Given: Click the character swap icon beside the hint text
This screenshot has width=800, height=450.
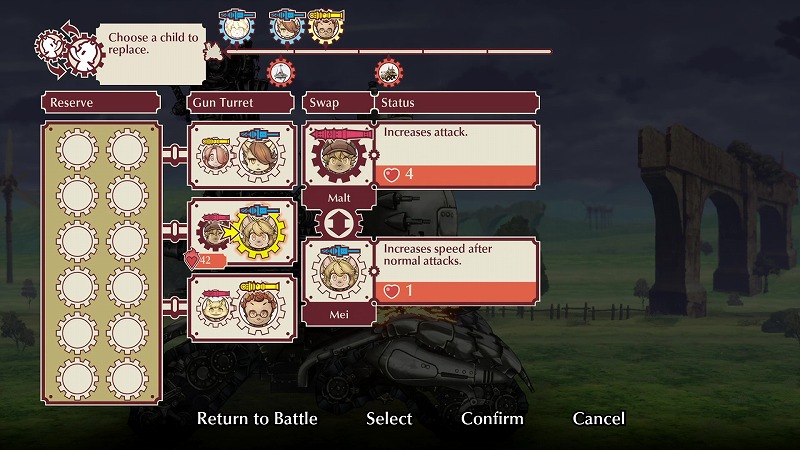Looking at the screenshot, I should point(69,50).
